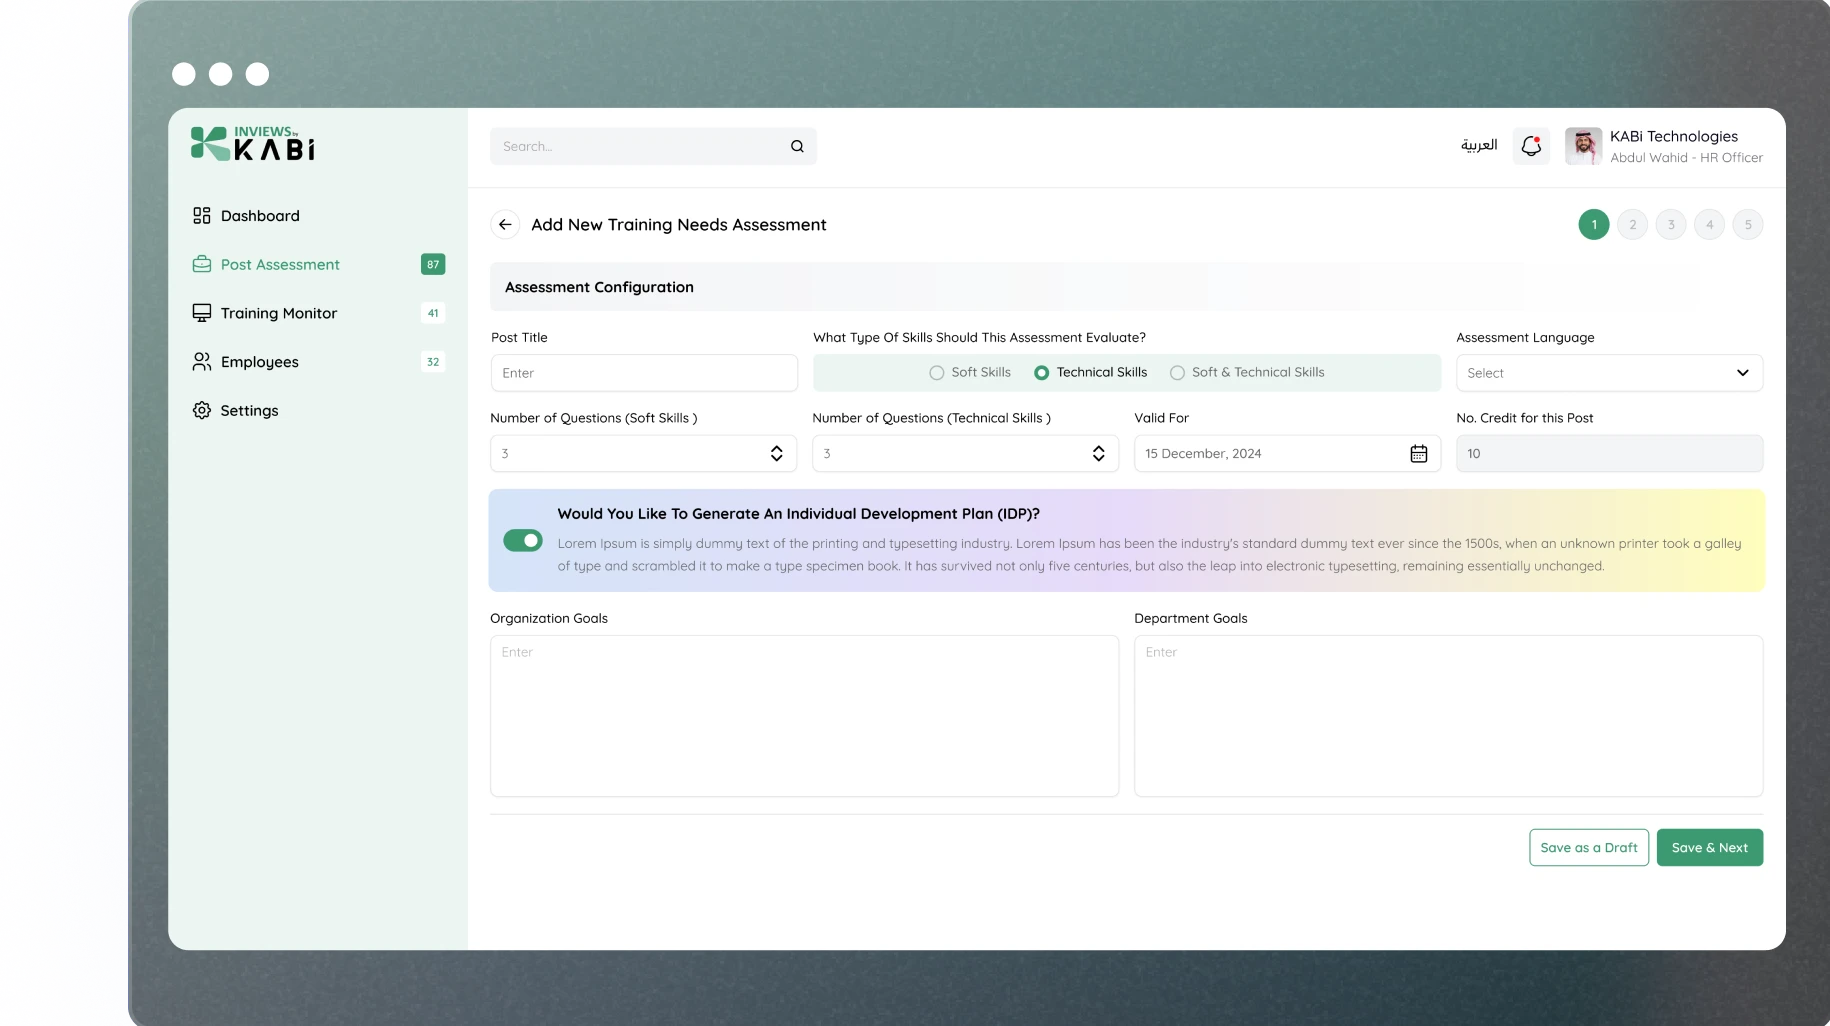Viewport: 1830px width, 1026px height.
Task: Click the IDP question heading text
Action: (799, 514)
